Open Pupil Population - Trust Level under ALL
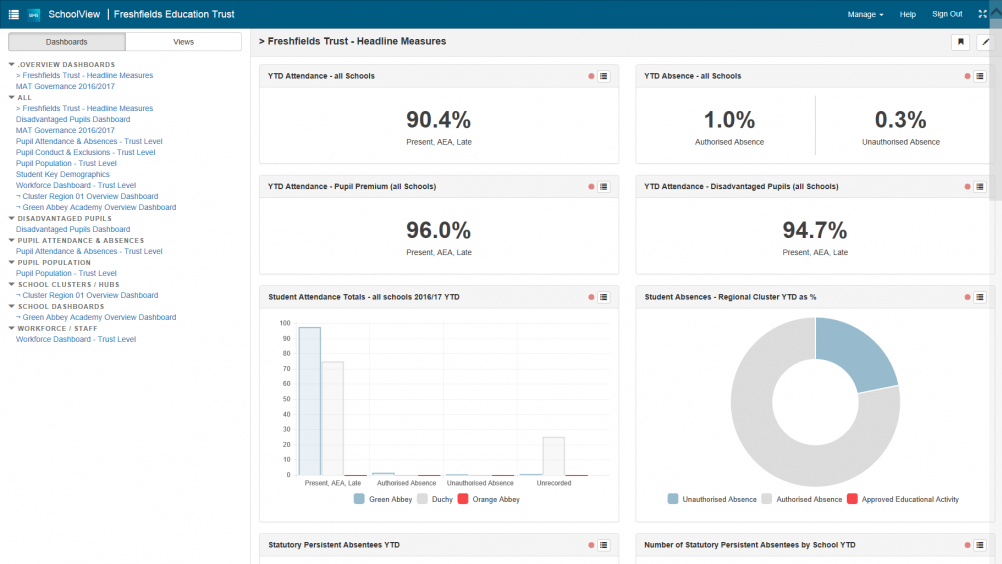The width and height of the screenshot is (1002, 564). (66, 164)
